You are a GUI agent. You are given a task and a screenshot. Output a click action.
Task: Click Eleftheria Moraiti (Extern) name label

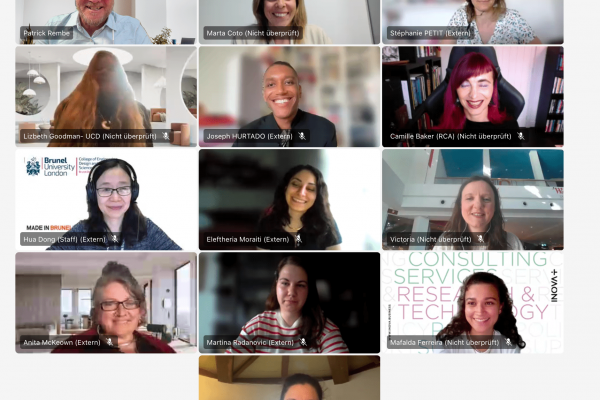[248, 239]
